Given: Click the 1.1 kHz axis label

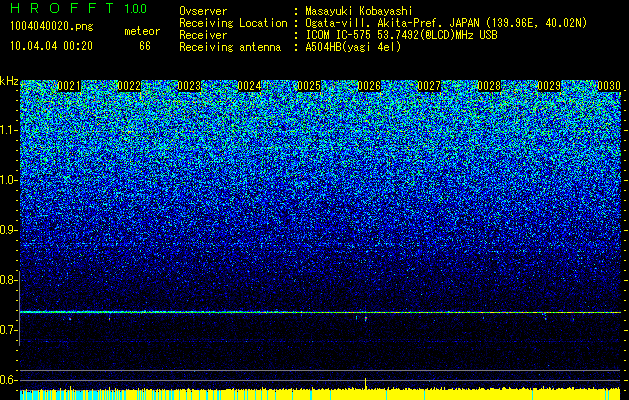Looking at the screenshot, I should pos(8,130).
